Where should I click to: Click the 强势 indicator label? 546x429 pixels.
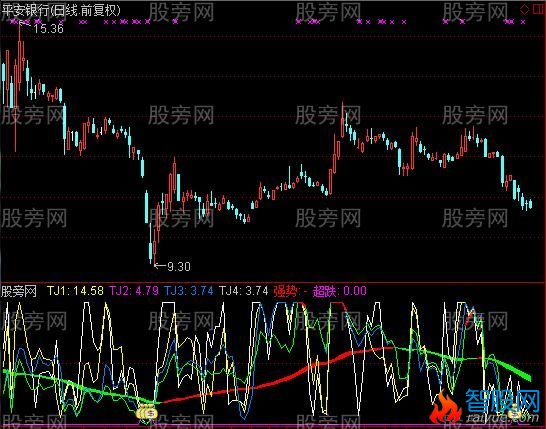[286, 291]
